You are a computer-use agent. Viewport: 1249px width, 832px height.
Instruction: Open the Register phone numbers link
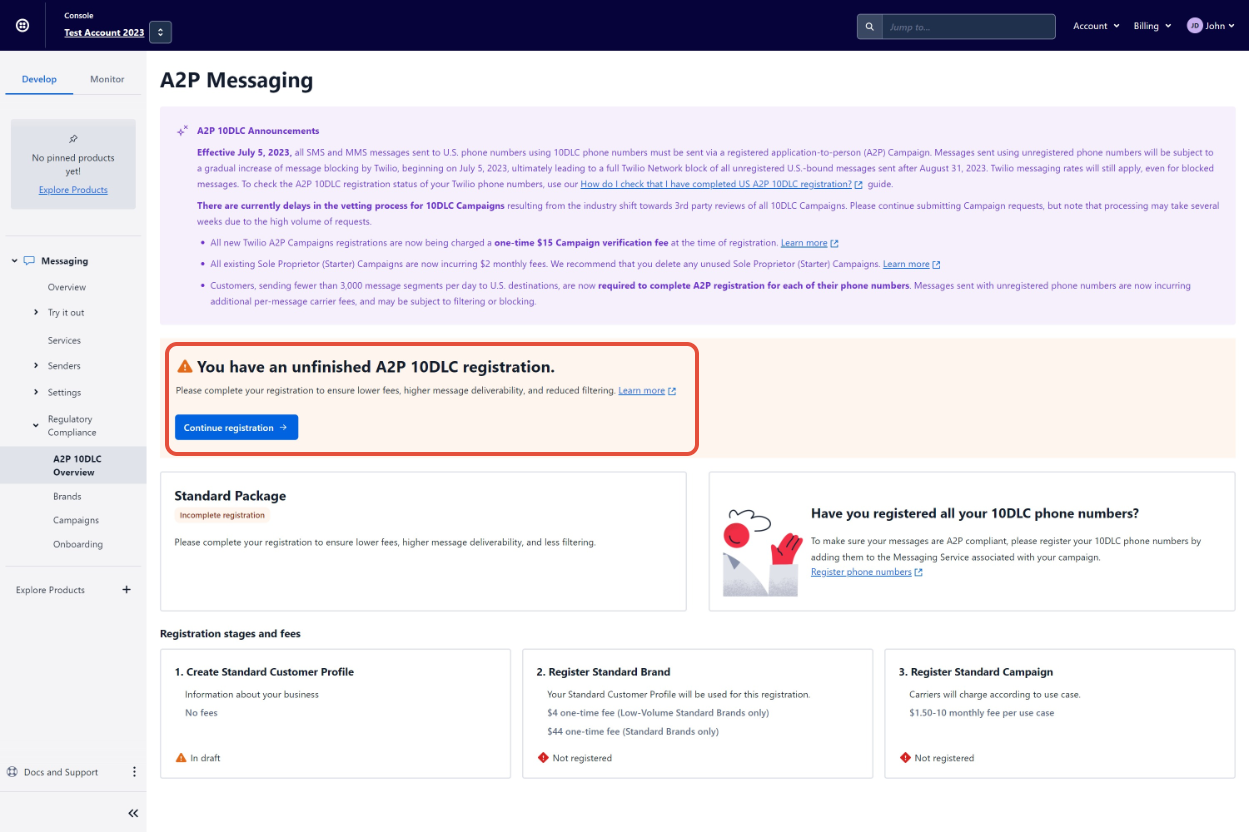(x=861, y=572)
